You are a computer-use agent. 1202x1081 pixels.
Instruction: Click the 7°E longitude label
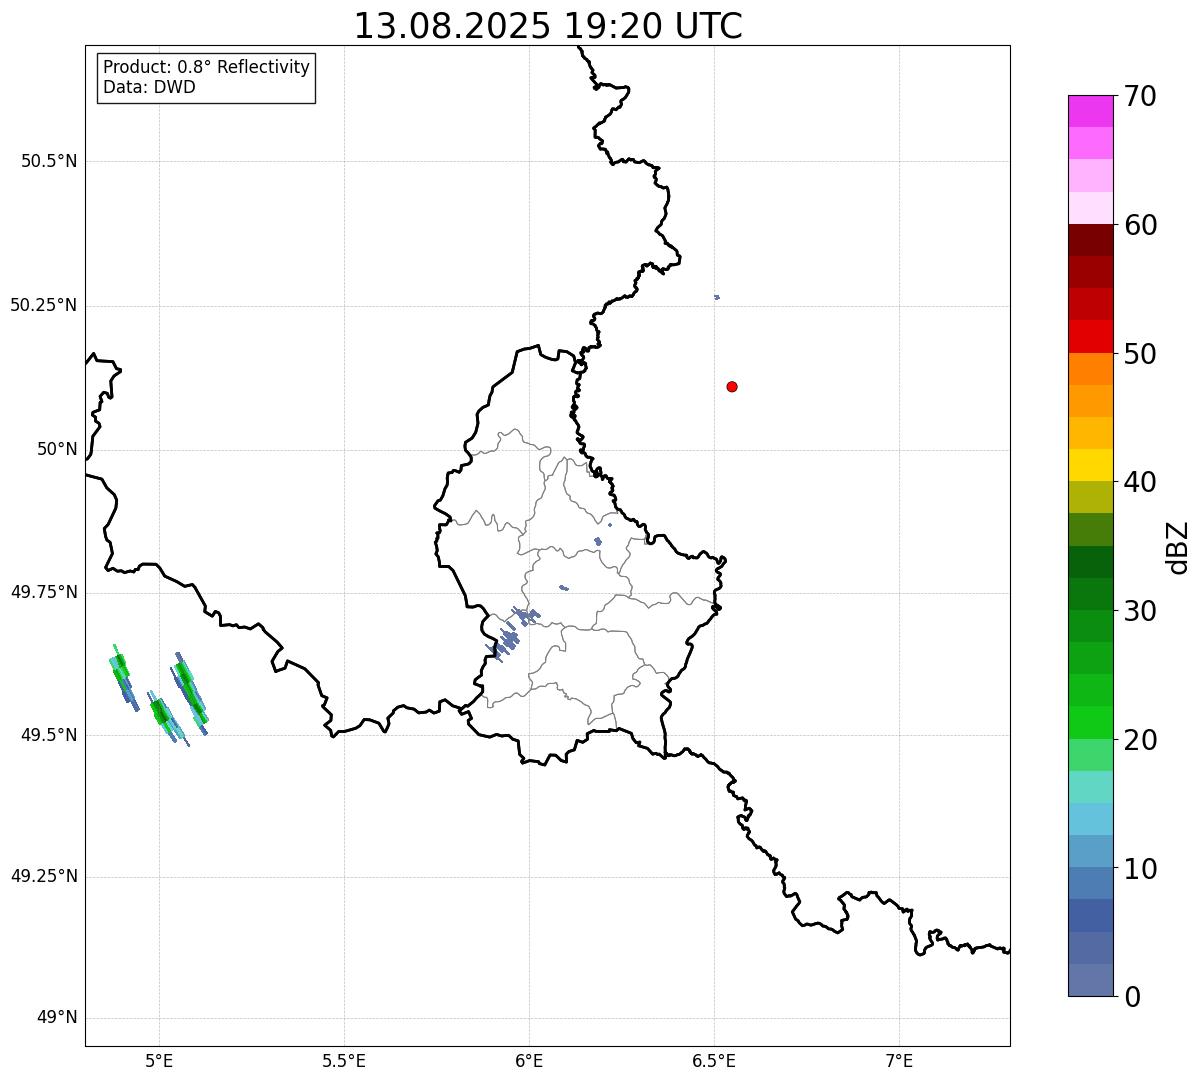(899, 1061)
